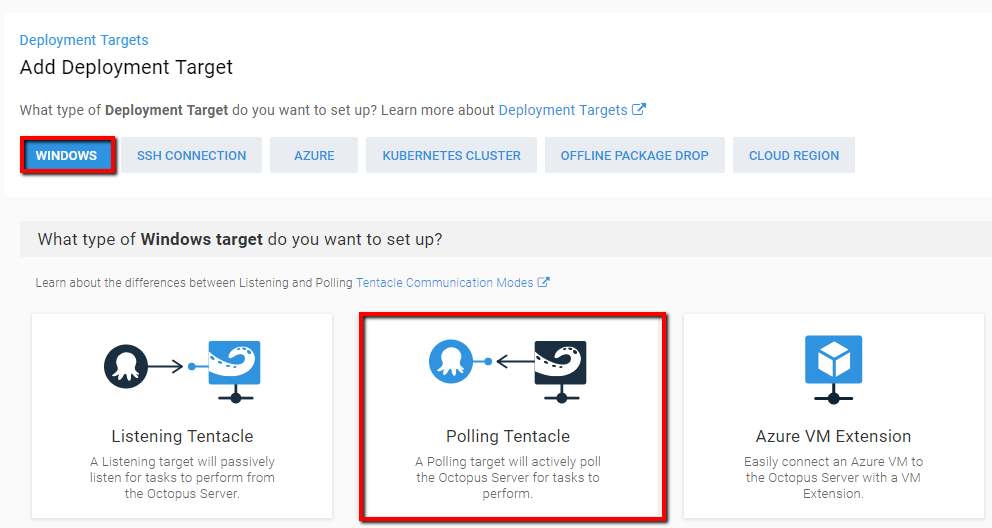Select the AZURE target type
The width and height of the screenshot is (992, 528).
[x=314, y=156]
